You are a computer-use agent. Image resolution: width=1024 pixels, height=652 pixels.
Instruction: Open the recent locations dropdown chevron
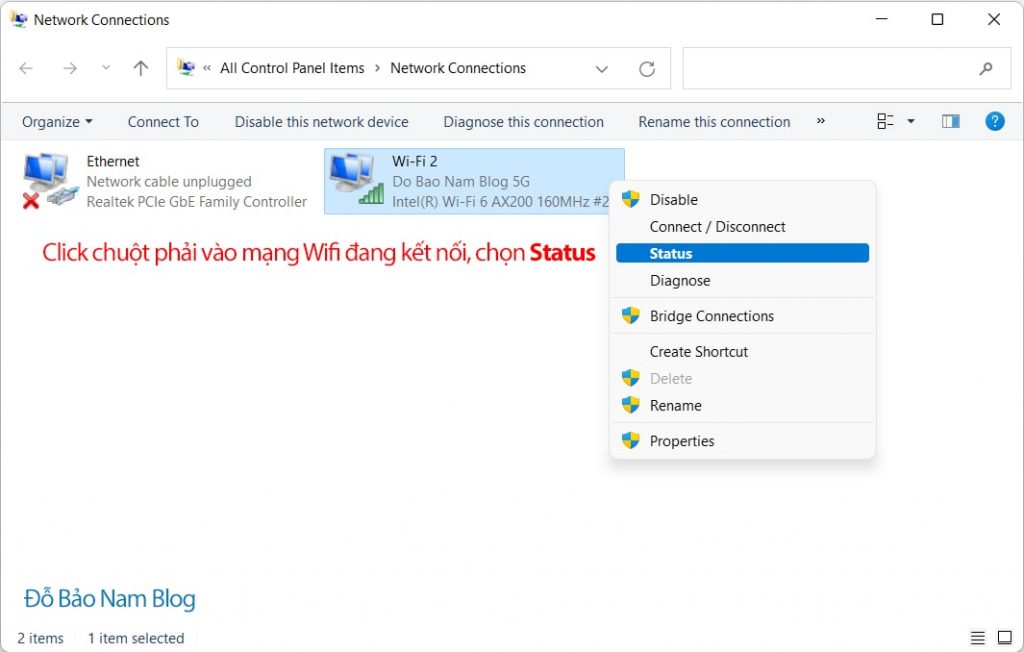(106, 67)
